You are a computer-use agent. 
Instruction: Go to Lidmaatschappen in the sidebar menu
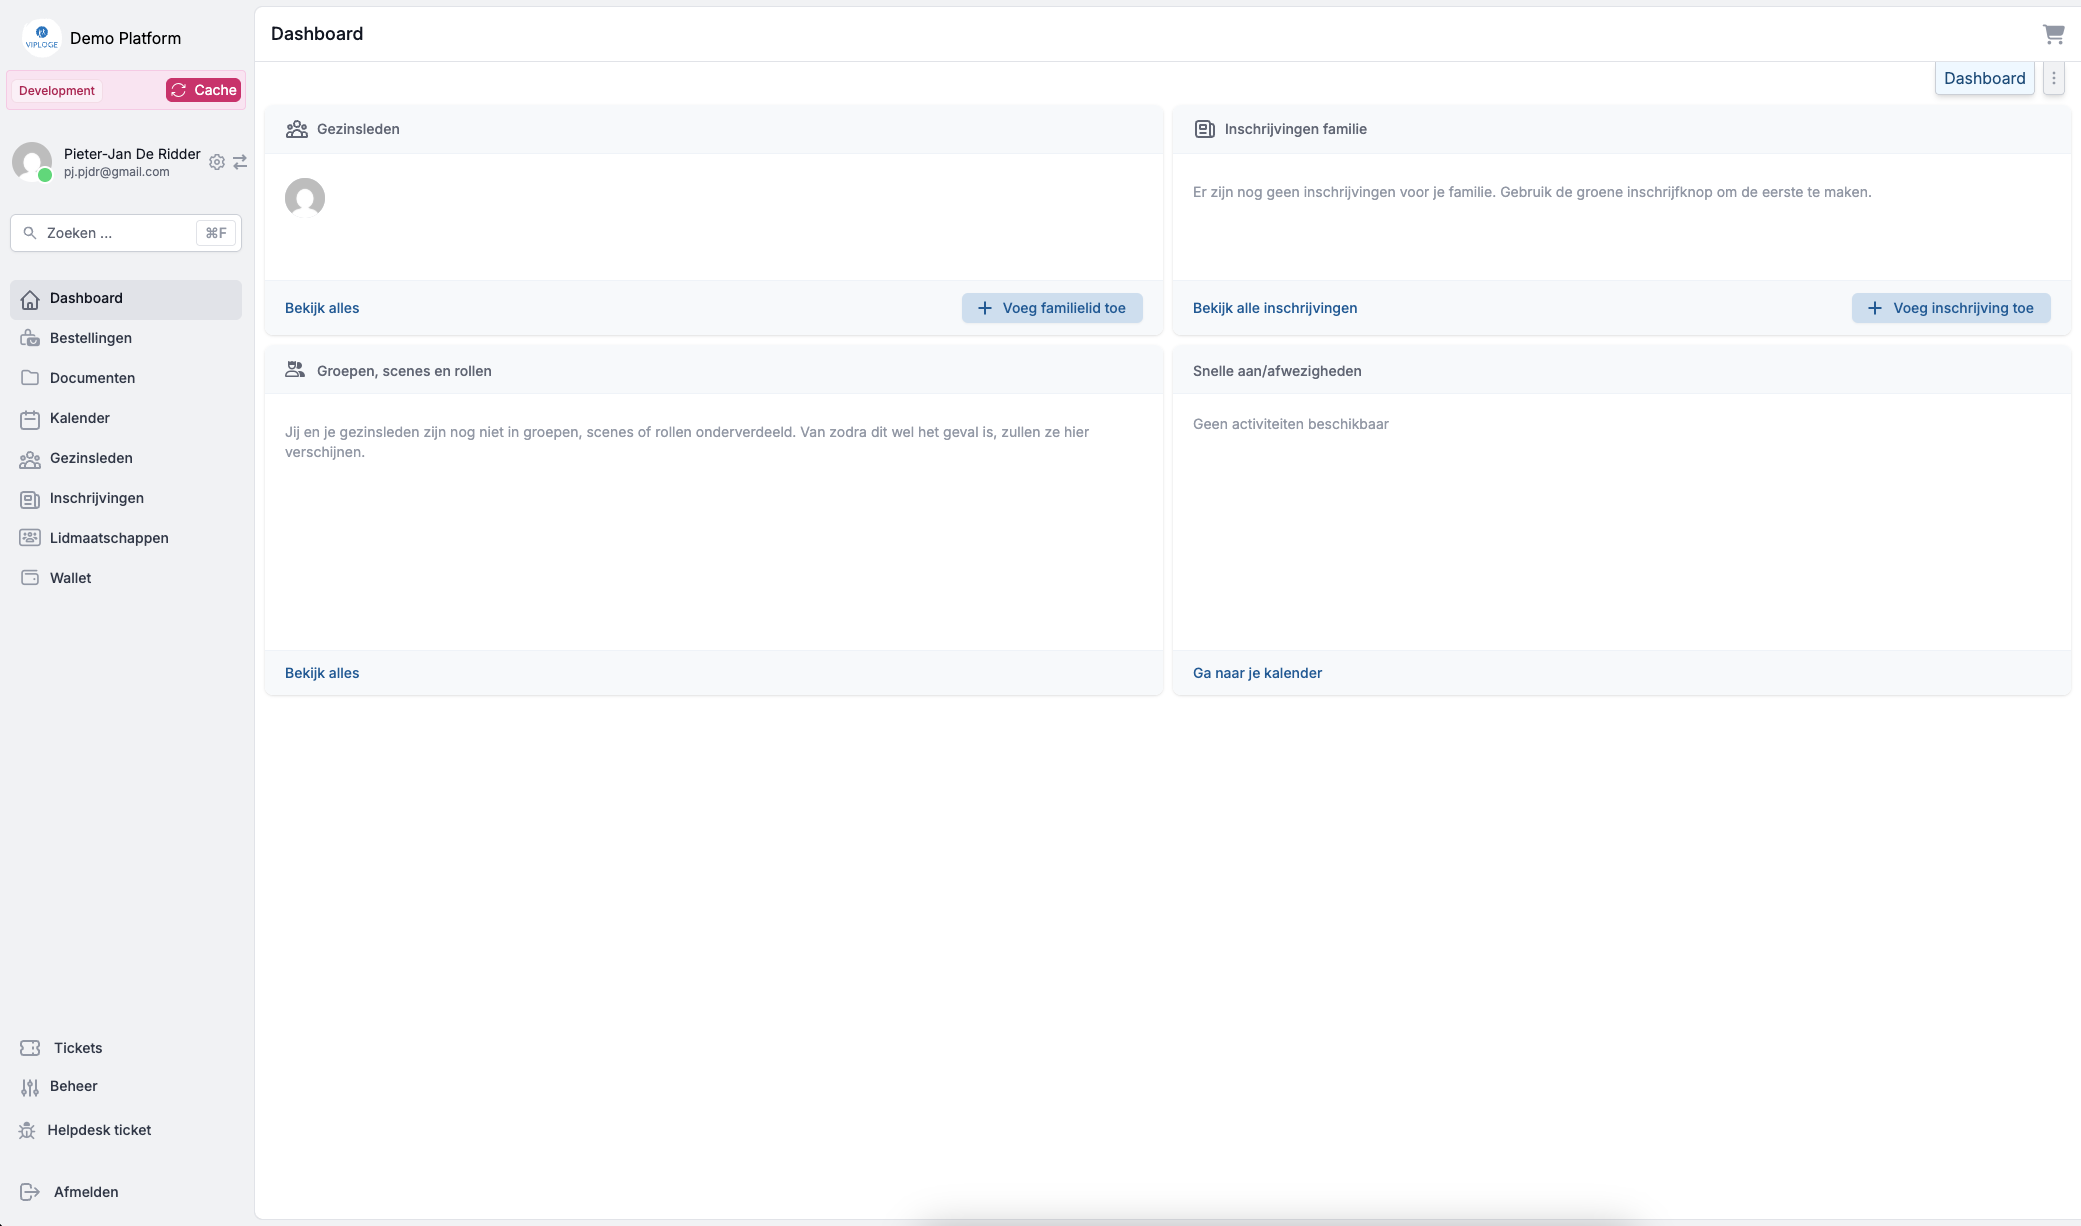pyautogui.click(x=109, y=538)
